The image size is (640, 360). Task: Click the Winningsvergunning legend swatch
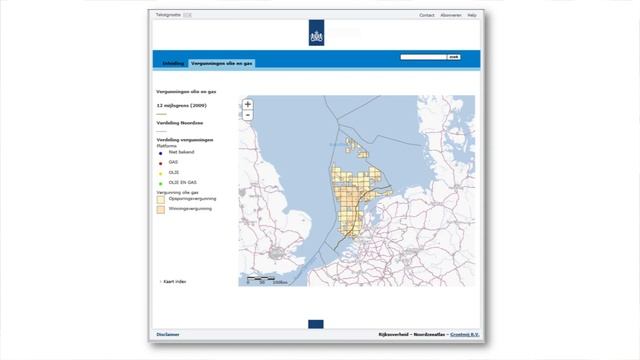(161, 209)
